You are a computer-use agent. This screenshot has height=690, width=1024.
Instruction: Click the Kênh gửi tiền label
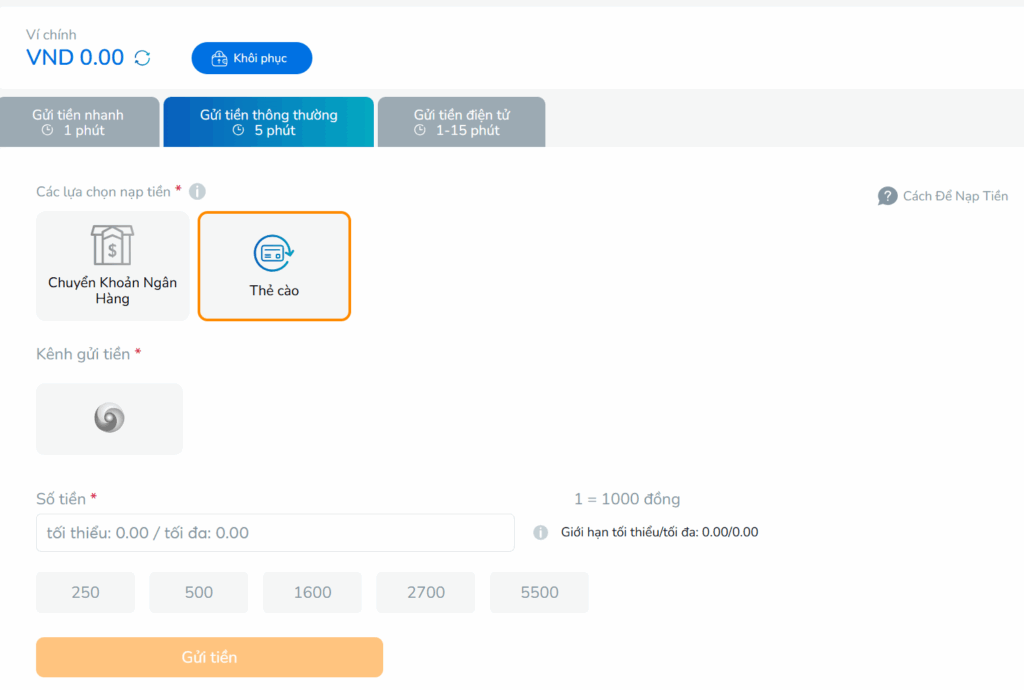coord(83,354)
